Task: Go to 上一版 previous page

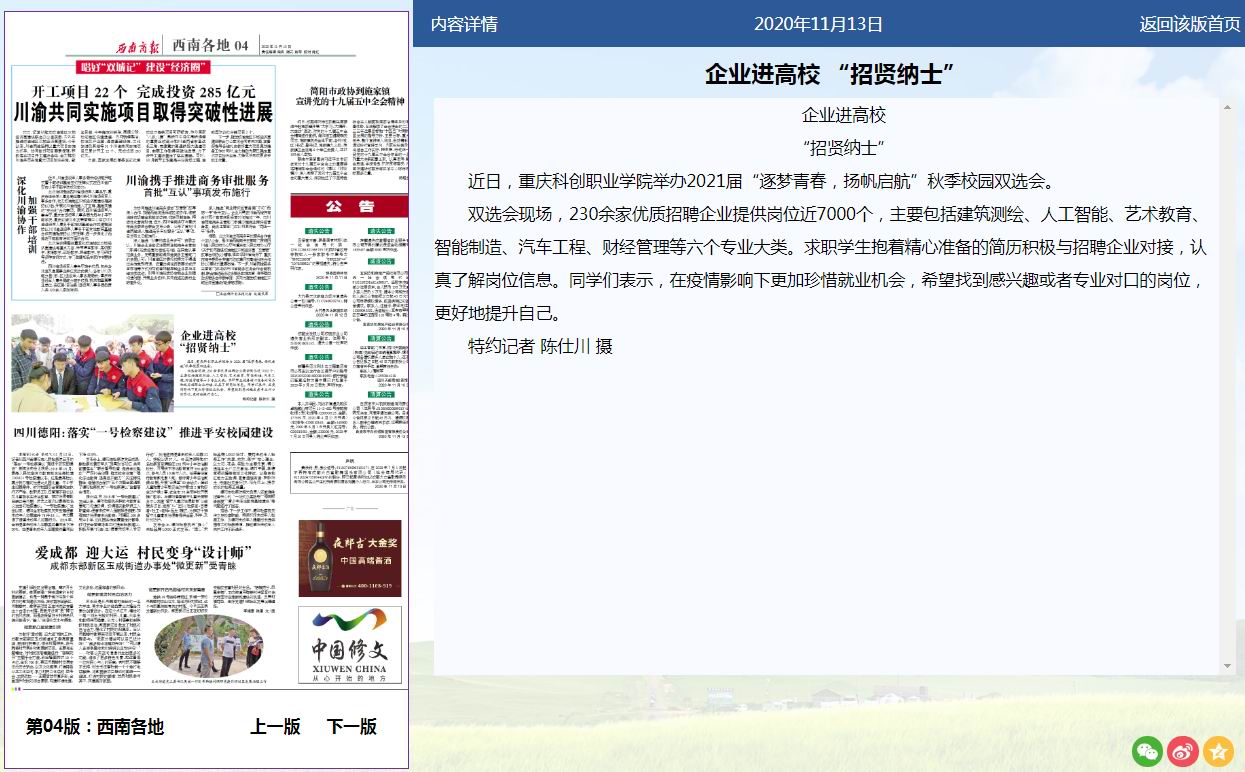Action: point(275,727)
